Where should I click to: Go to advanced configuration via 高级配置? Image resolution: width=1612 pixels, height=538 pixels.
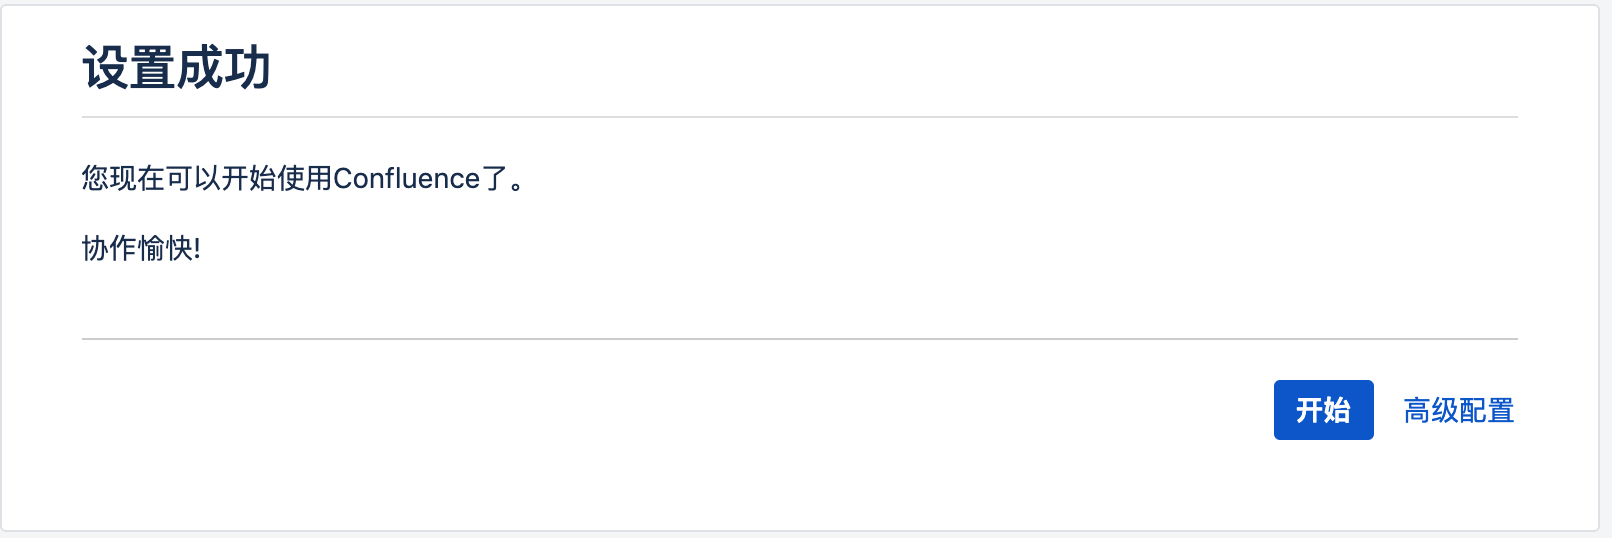pos(1458,411)
